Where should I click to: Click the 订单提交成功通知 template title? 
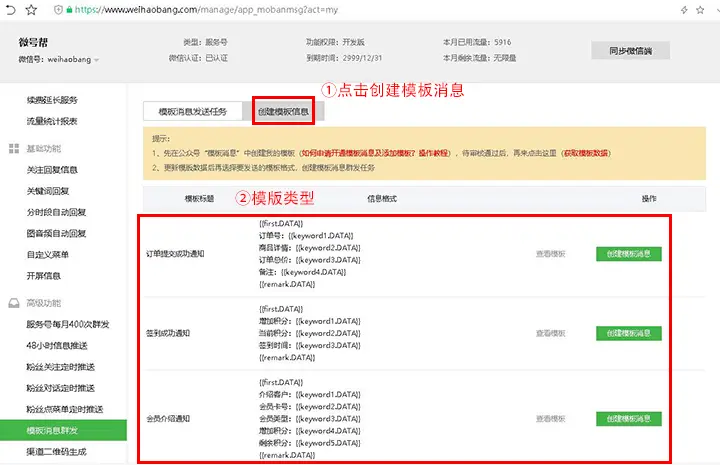[175, 254]
